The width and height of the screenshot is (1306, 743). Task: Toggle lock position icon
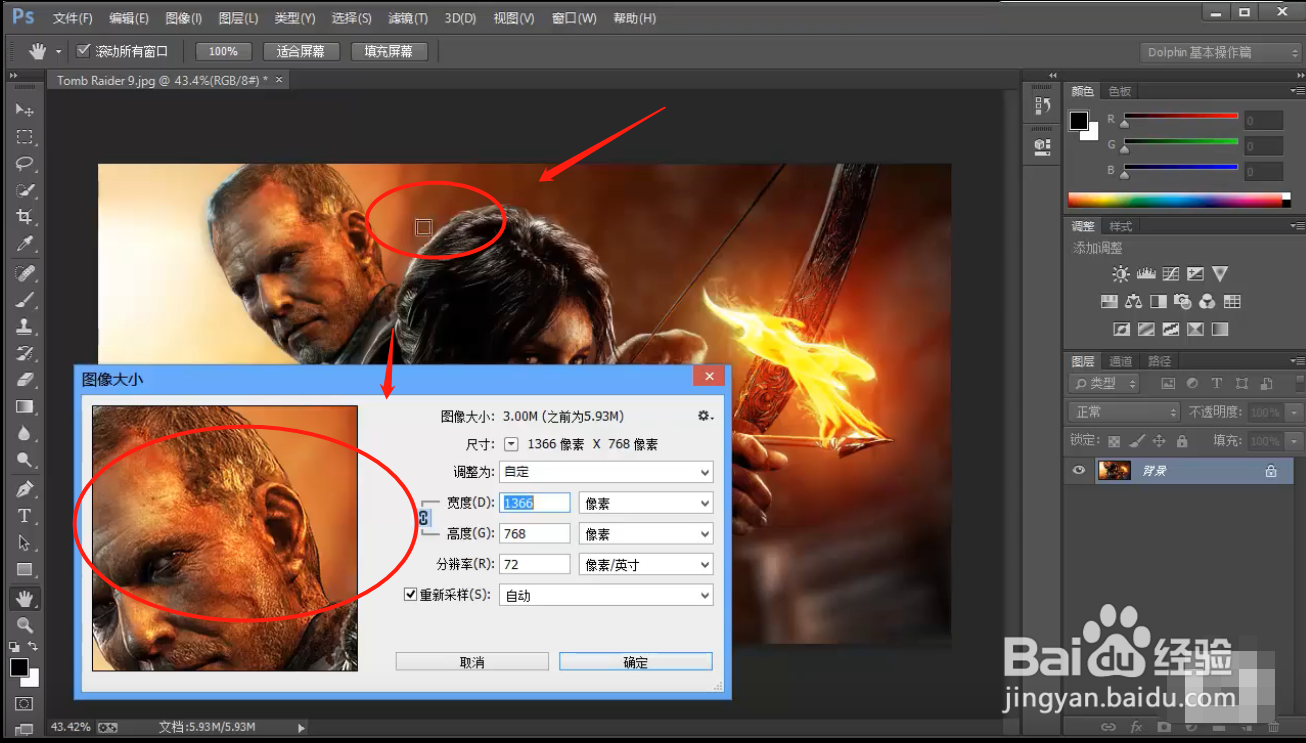(1159, 441)
